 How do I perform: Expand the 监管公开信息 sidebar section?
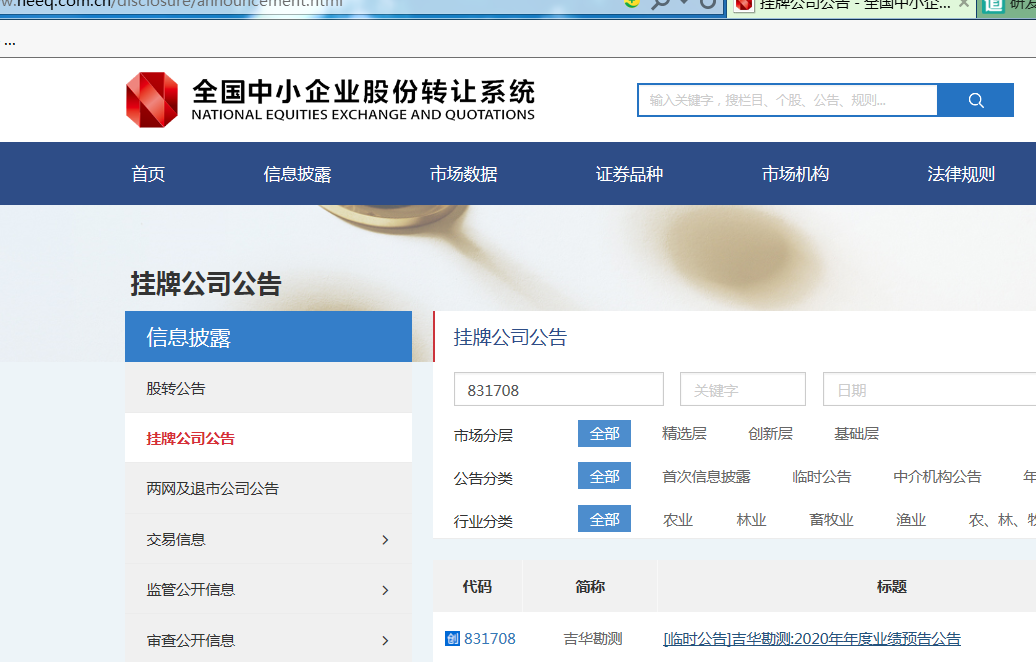tap(267, 589)
